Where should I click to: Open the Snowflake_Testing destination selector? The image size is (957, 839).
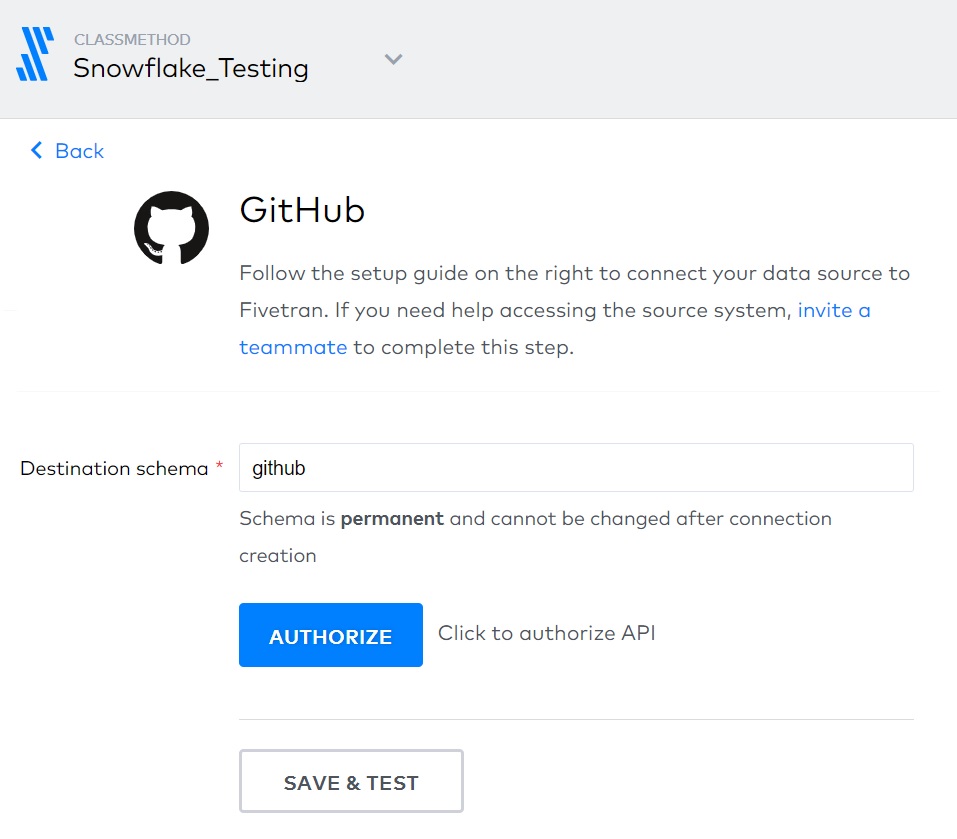tap(191, 68)
